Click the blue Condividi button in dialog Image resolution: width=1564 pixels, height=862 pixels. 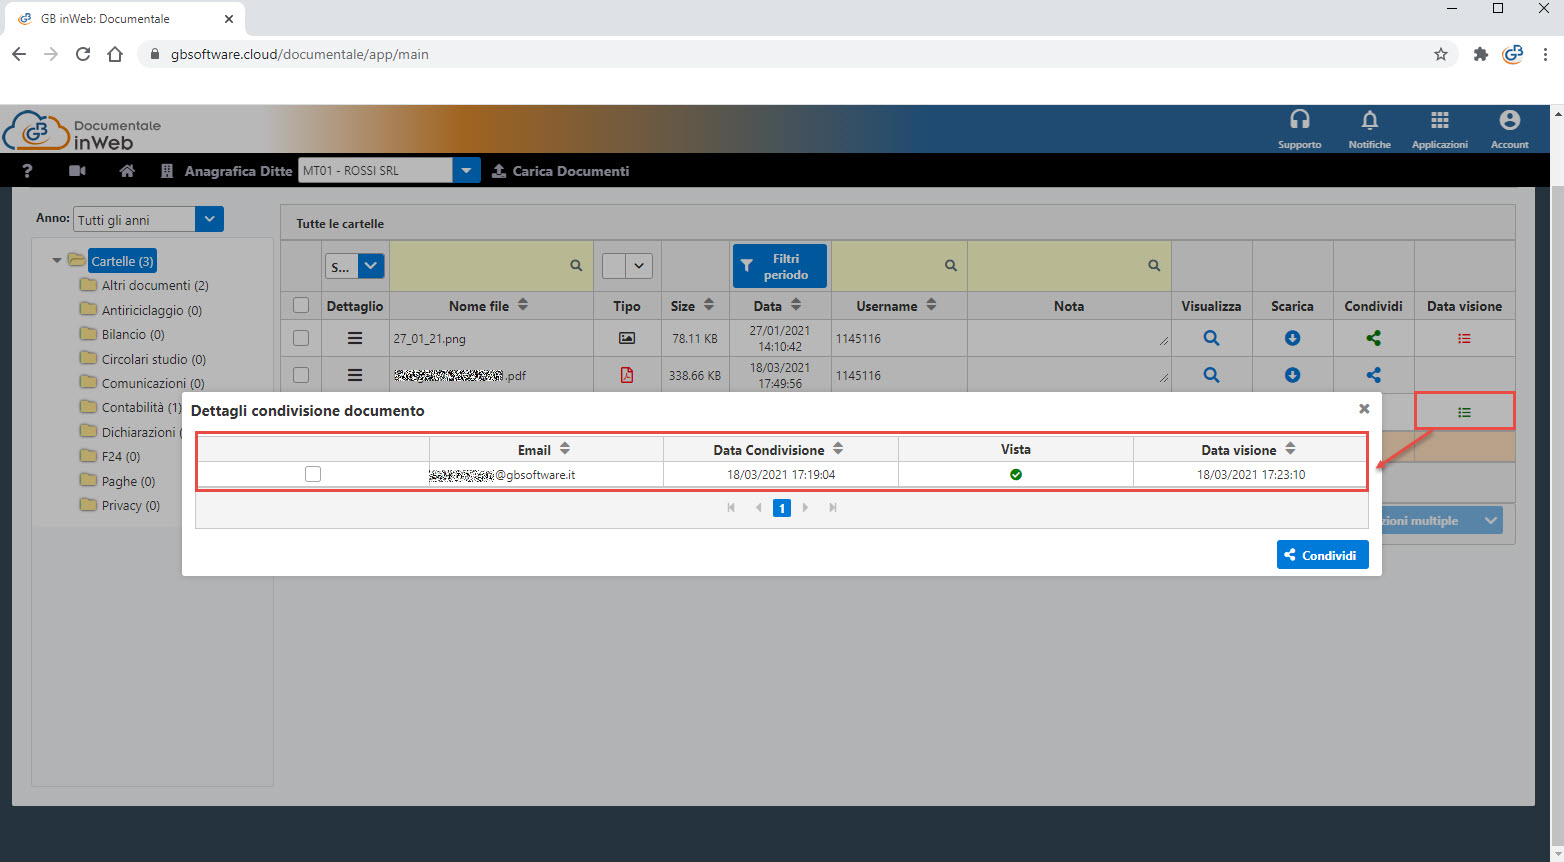pyautogui.click(x=1322, y=555)
